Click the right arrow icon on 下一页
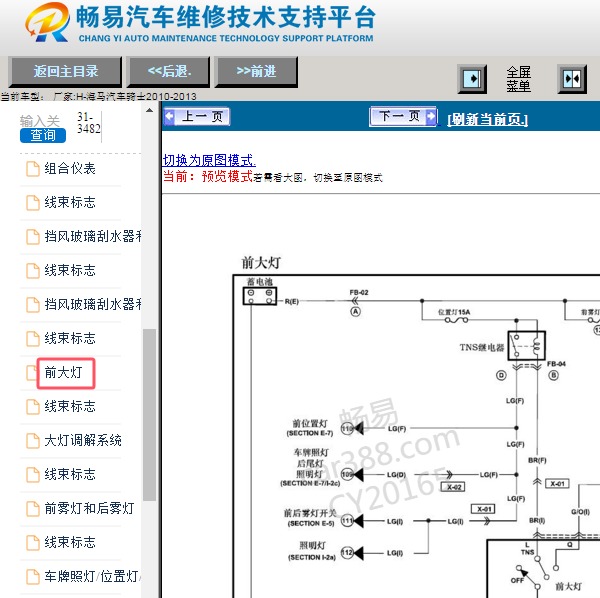 pyautogui.click(x=431, y=116)
